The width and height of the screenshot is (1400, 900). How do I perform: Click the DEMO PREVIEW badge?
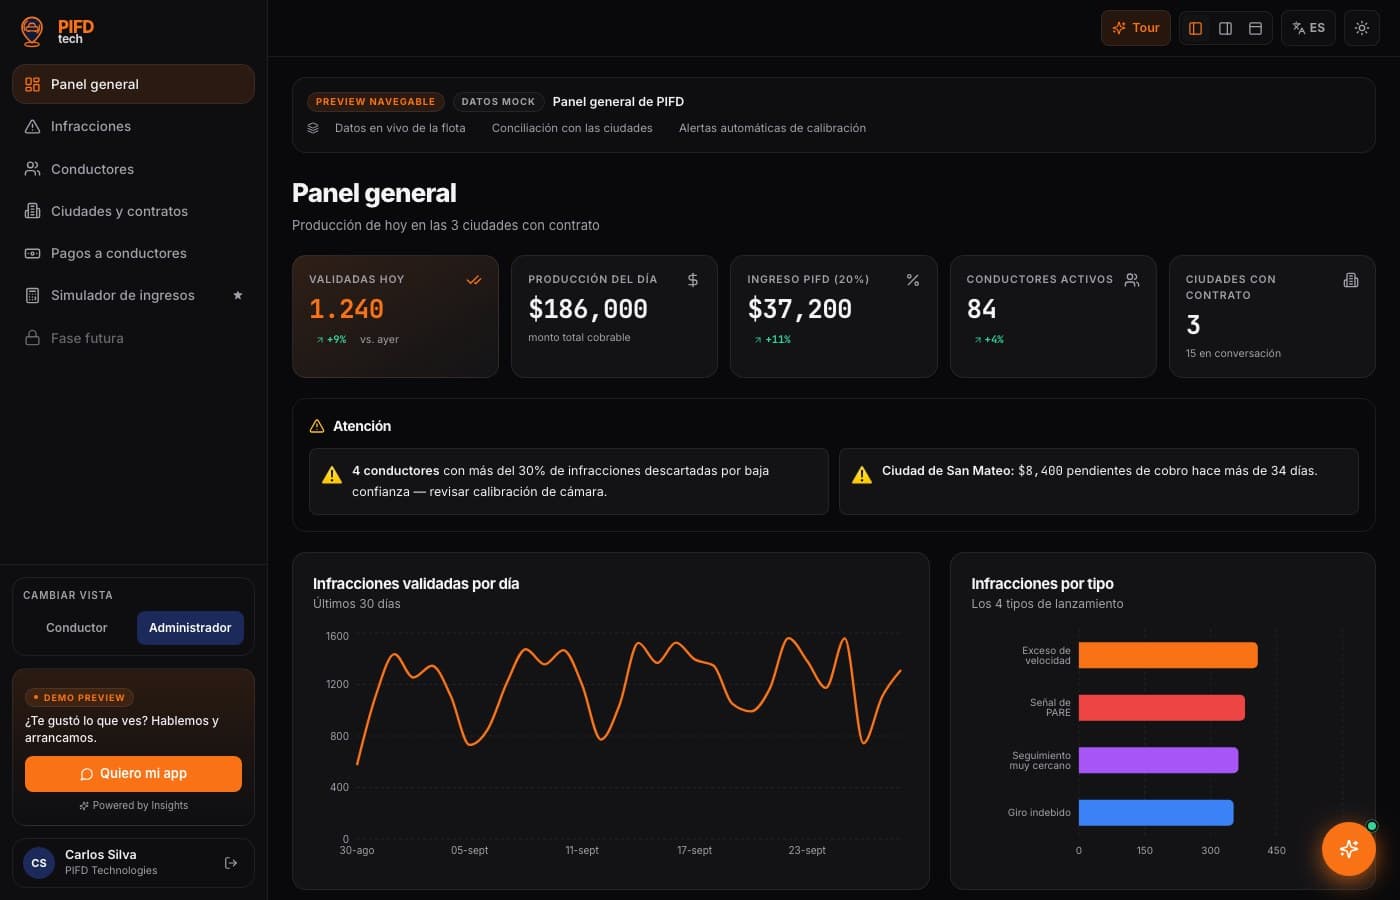click(79, 697)
